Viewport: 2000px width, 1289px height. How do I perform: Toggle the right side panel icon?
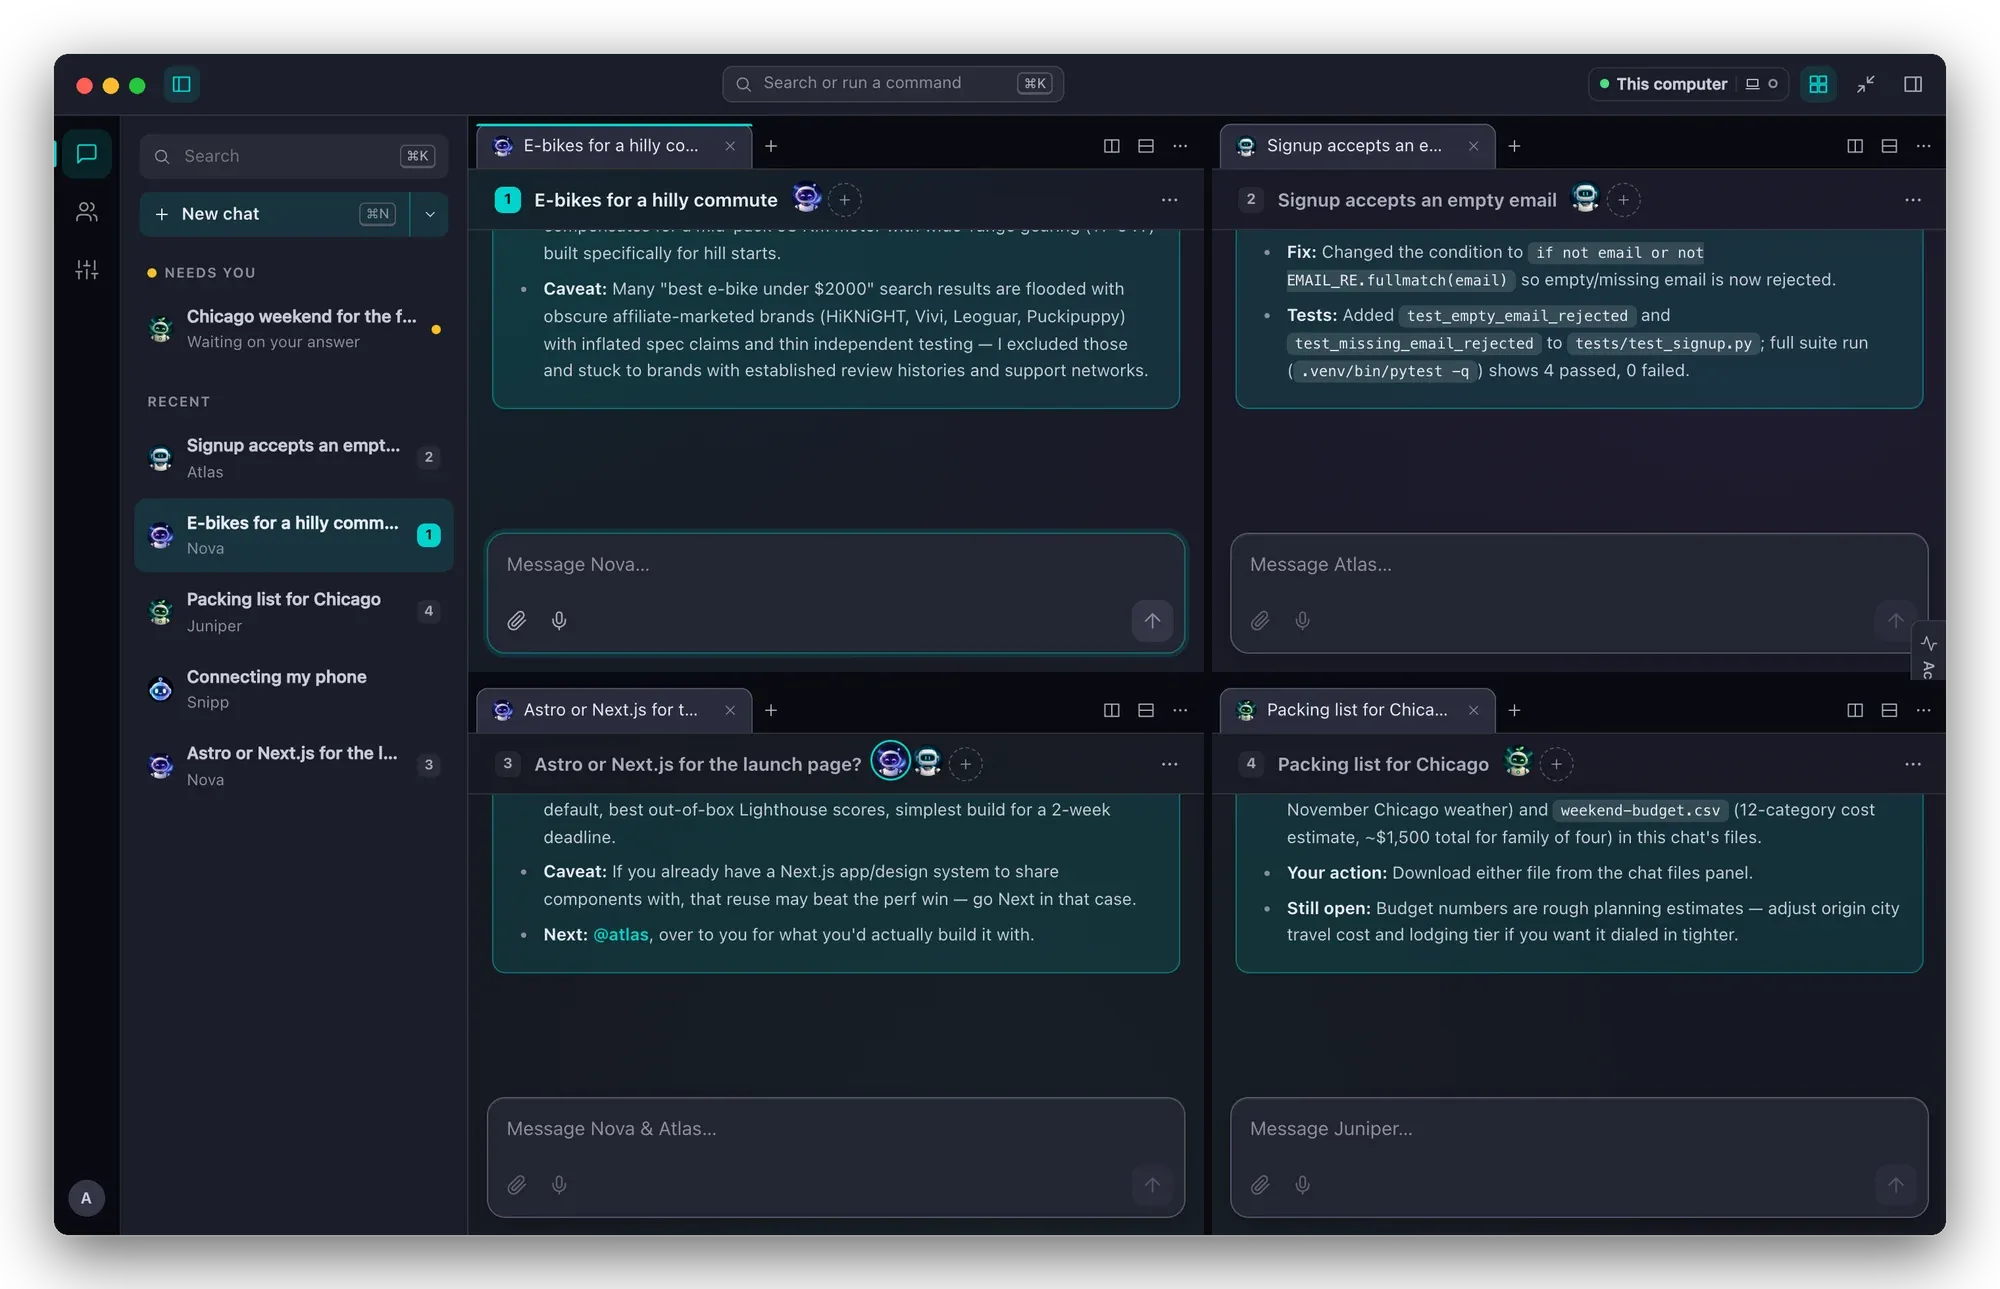click(1913, 84)
